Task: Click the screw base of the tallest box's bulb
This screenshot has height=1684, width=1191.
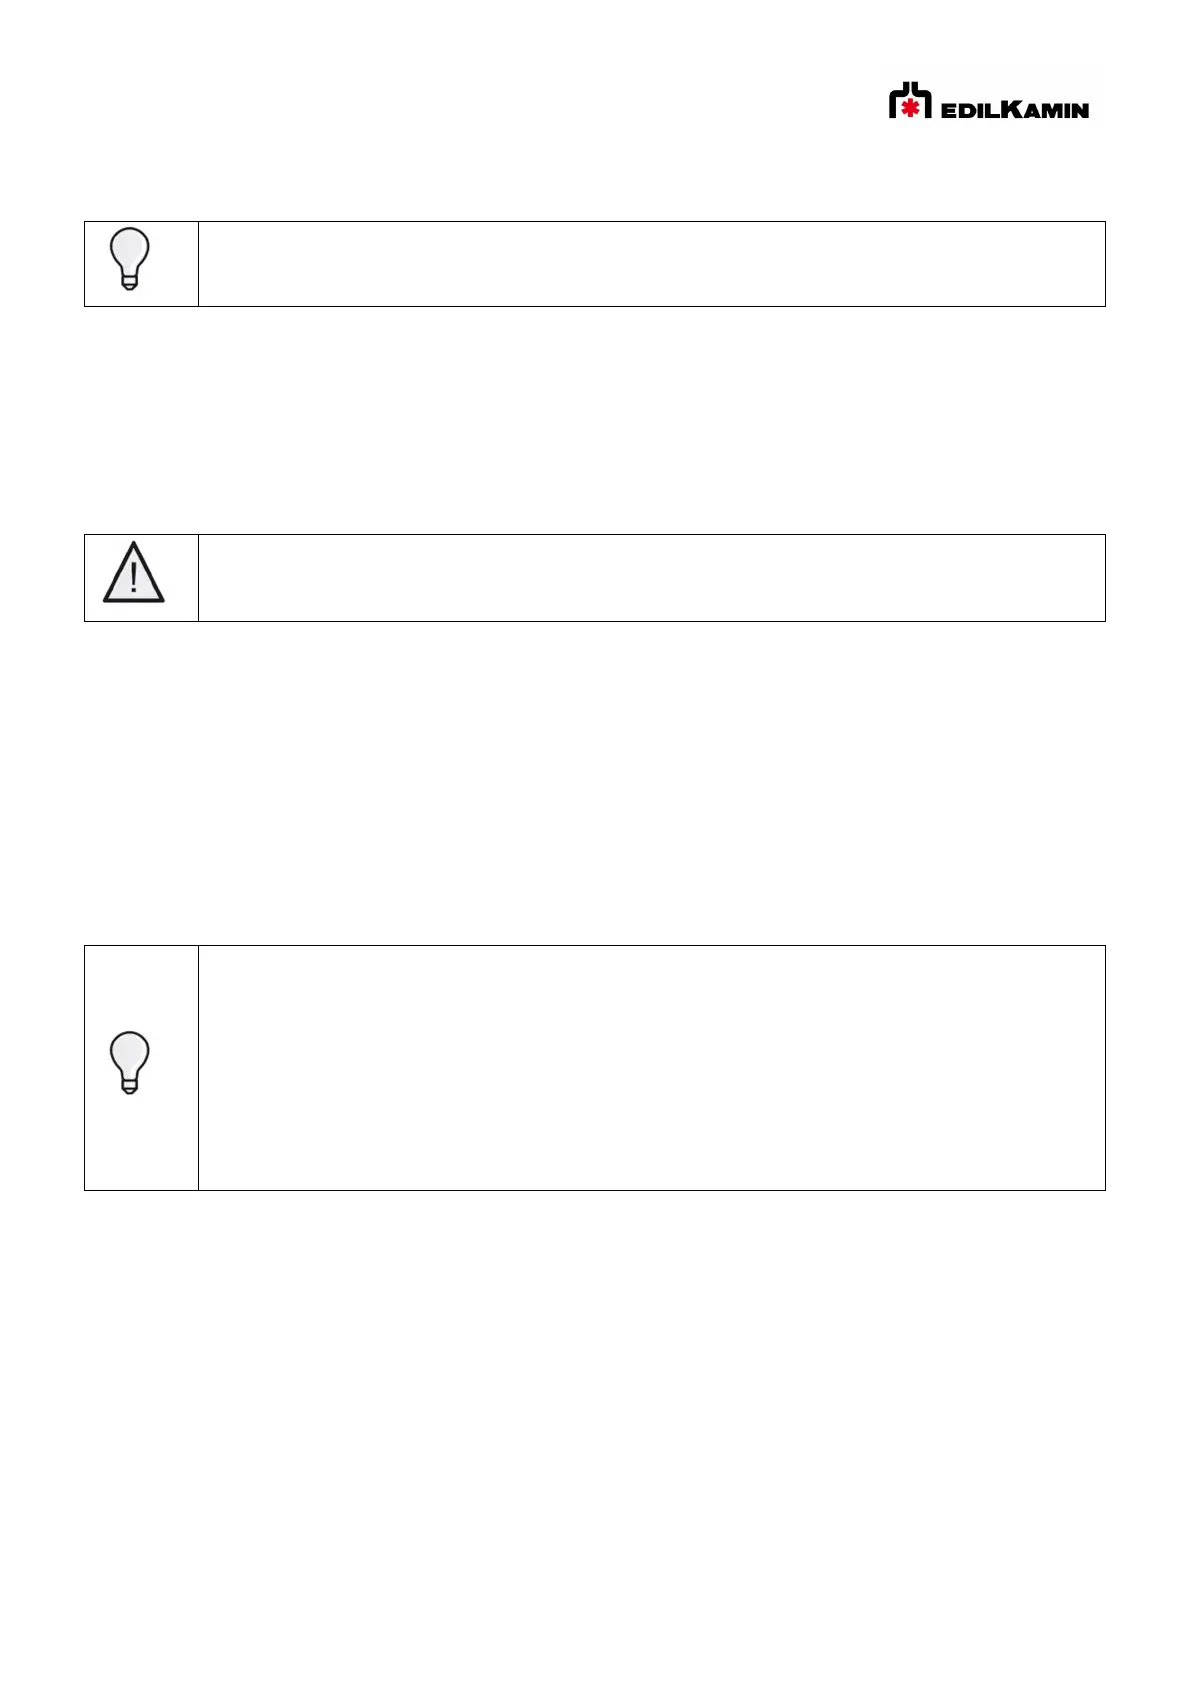Action: point(129,1086)
